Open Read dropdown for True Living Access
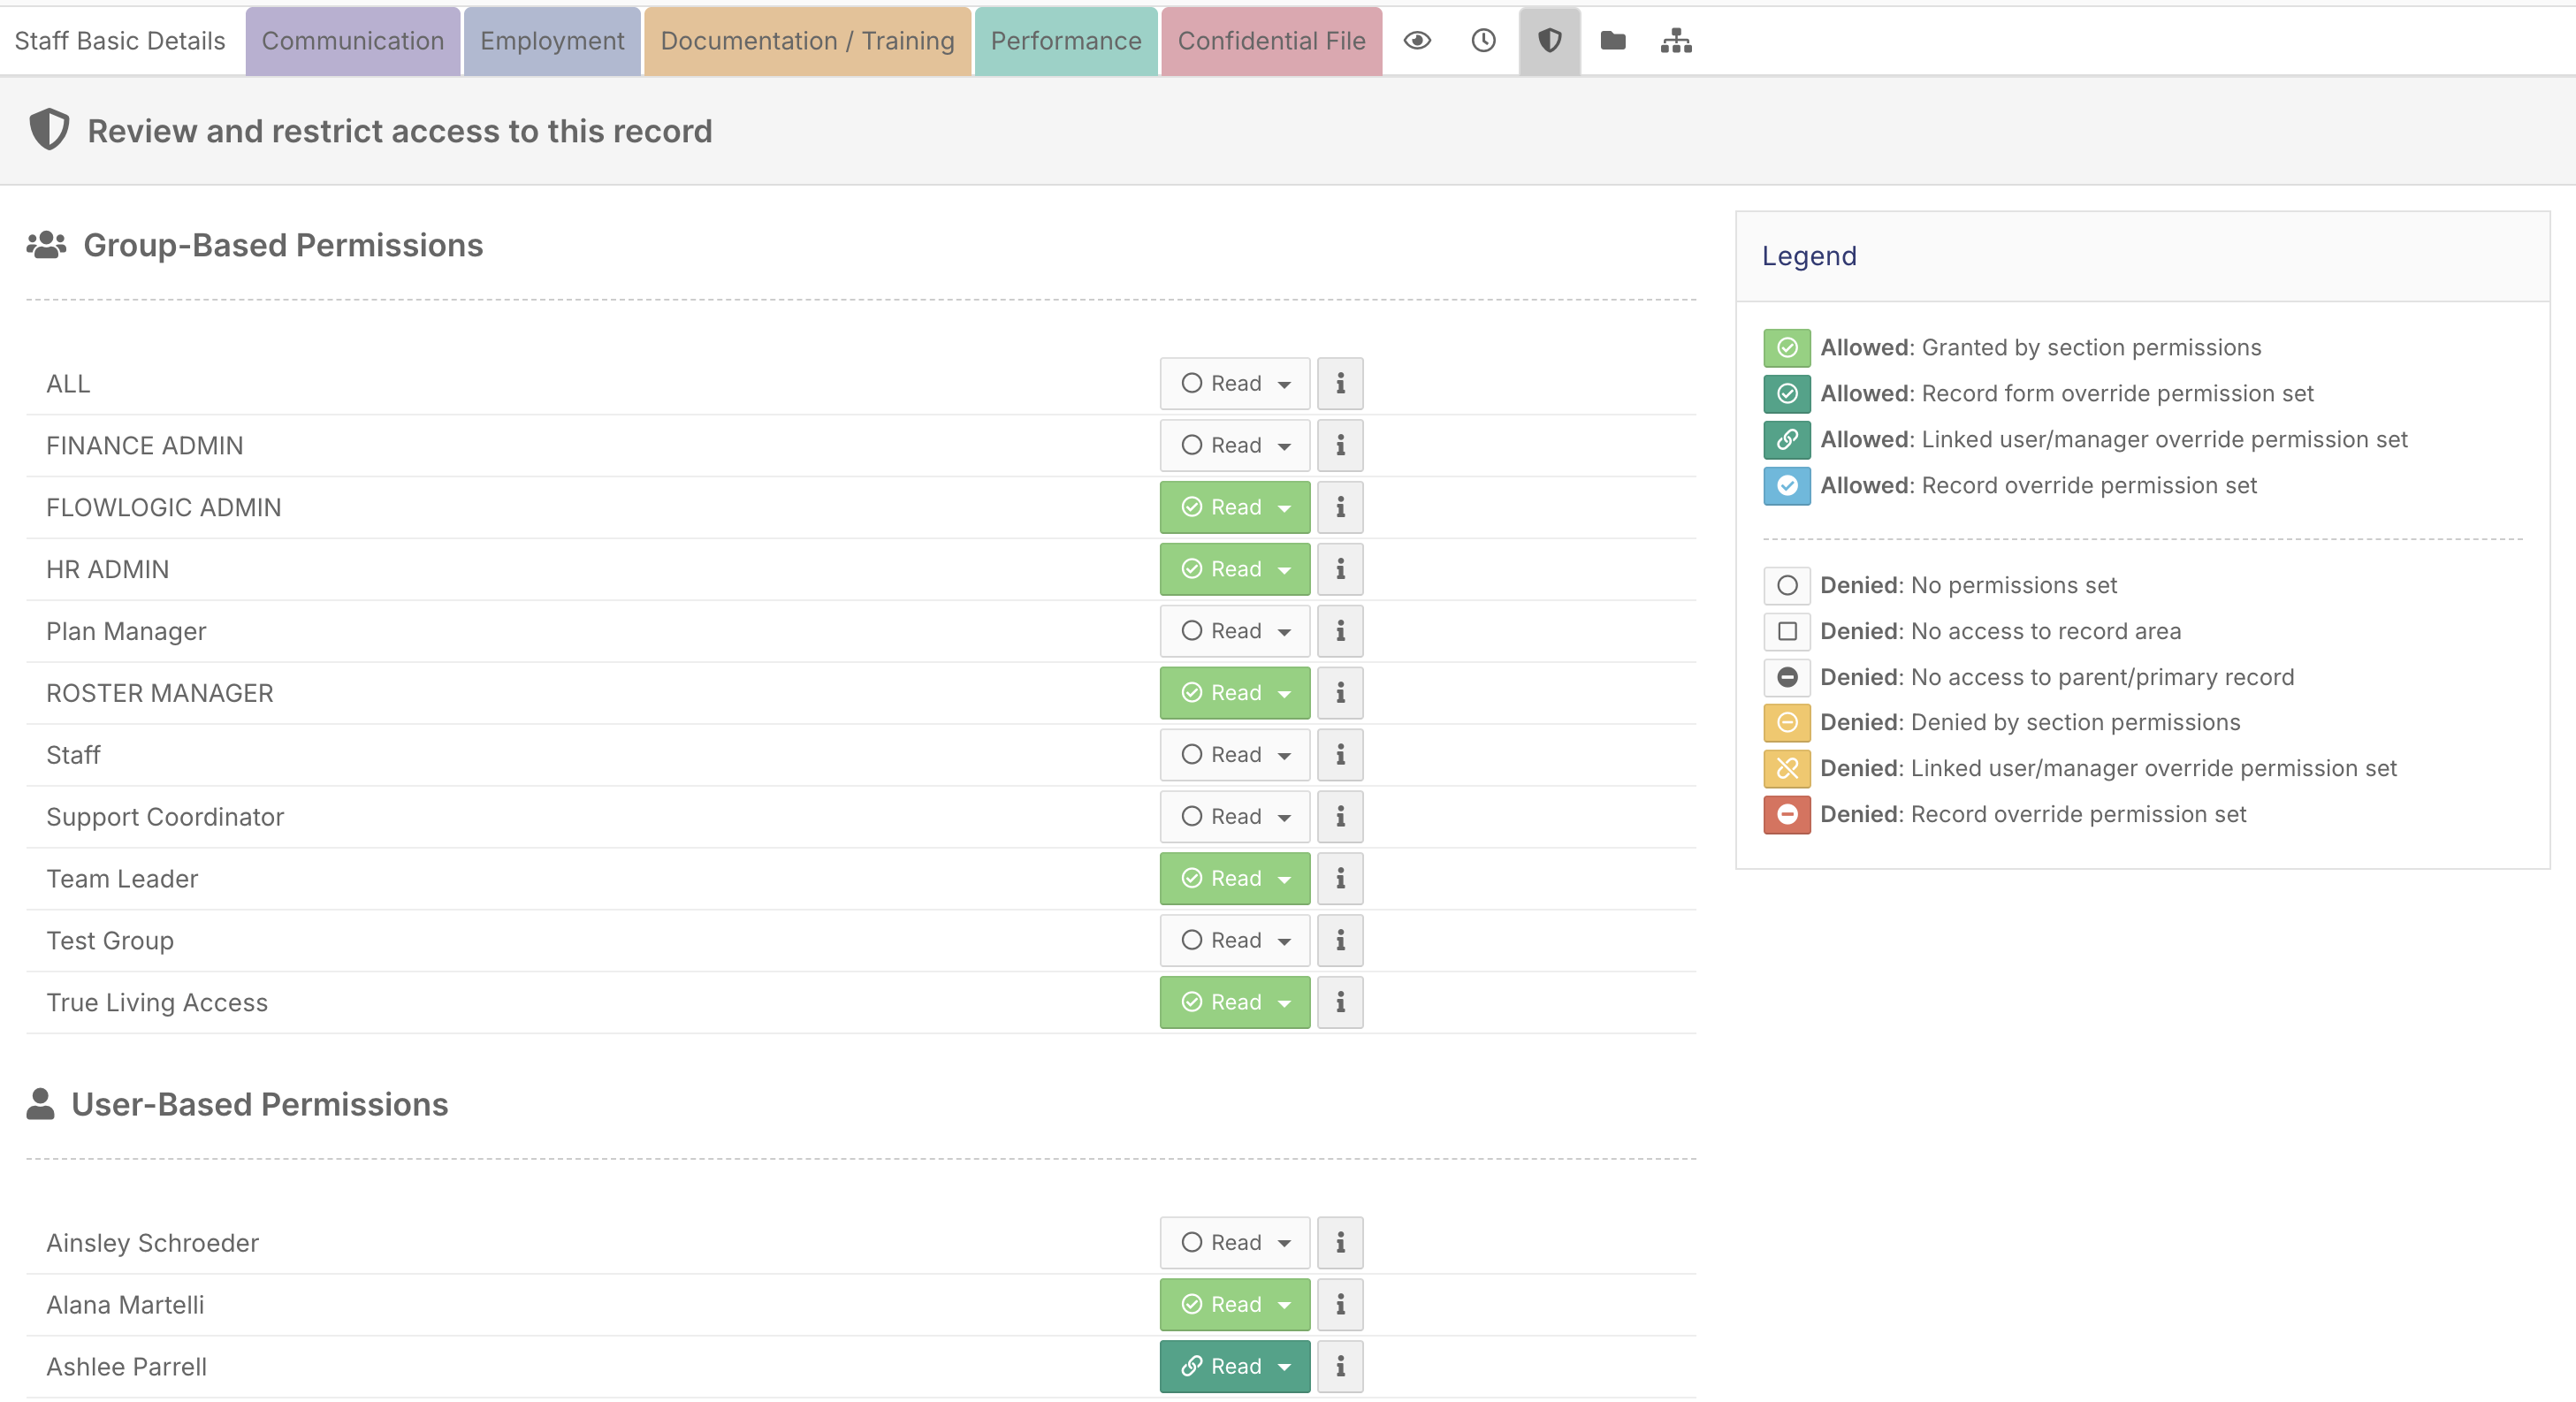Image resolution: width=2576 pixels, height=1402 pixels. tap(1235, 1003)
